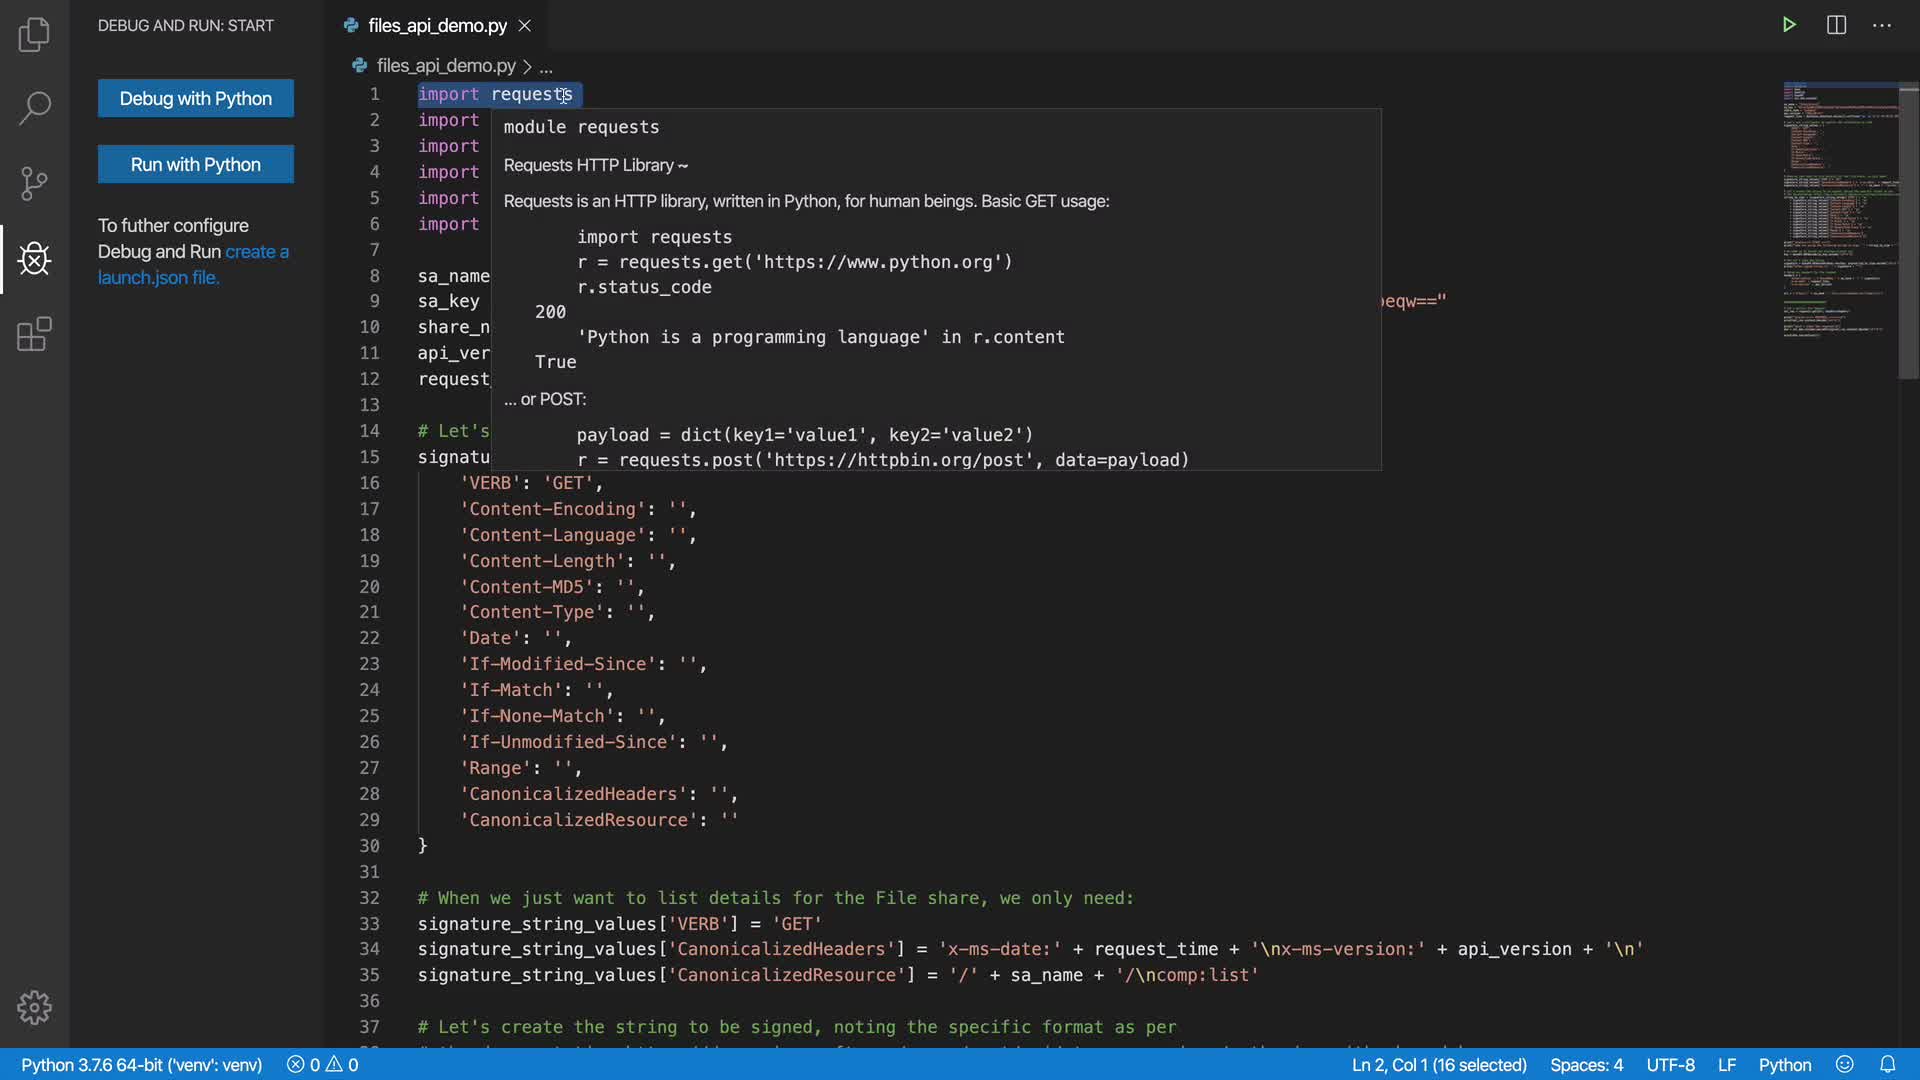1920x1080 pixels.
Task: Open editor More Actions ellipsis
Action: (x=1882, y=25)
